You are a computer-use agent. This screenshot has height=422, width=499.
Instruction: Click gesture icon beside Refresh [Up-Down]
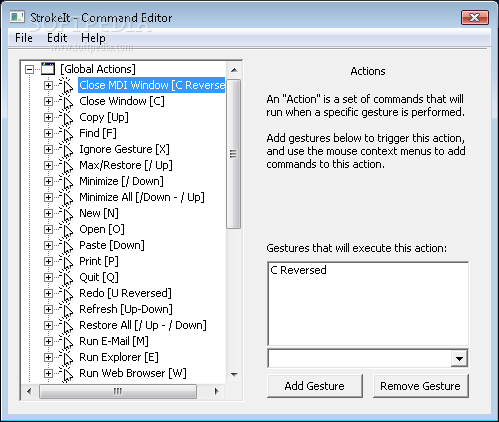(66, 310)
